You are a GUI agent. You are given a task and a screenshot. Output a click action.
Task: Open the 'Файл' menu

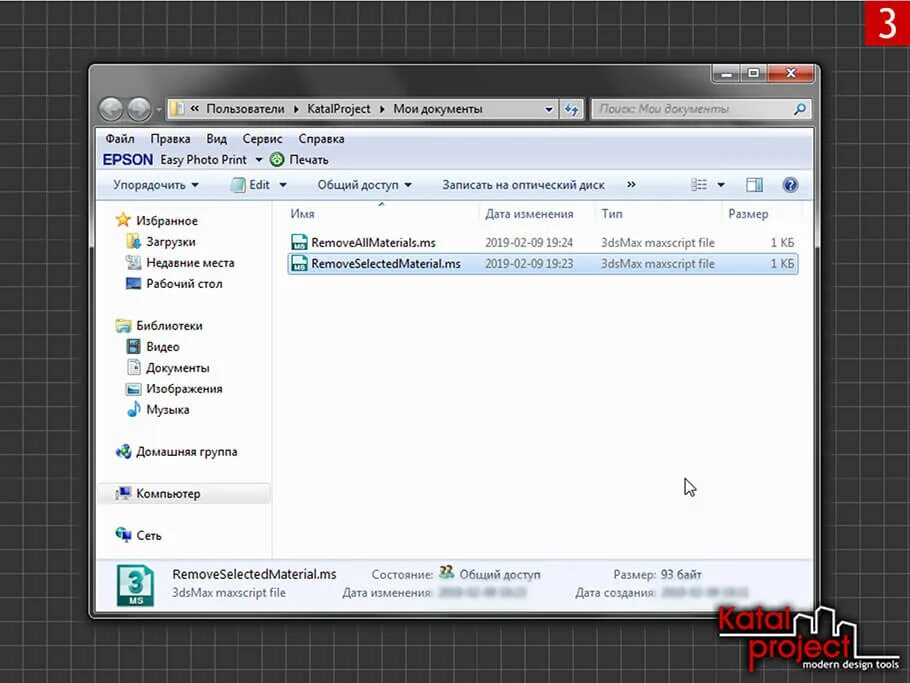(x=120, y=139)
